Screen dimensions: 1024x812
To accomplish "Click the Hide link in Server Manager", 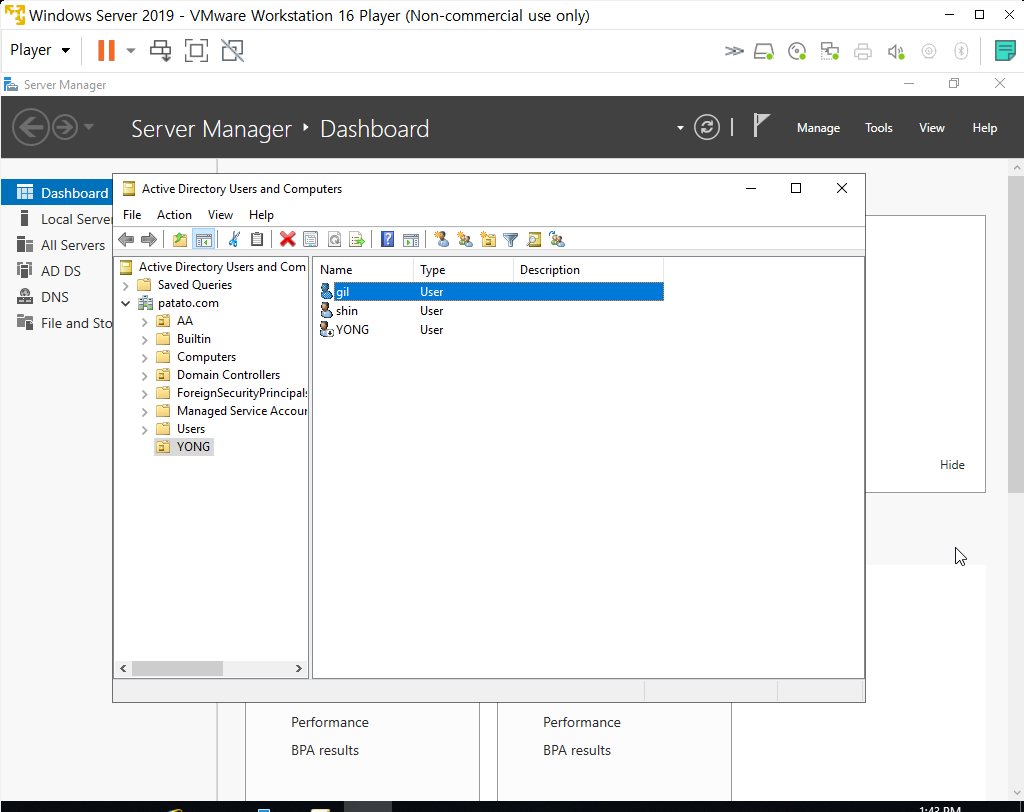I will [x=952, y=464].
